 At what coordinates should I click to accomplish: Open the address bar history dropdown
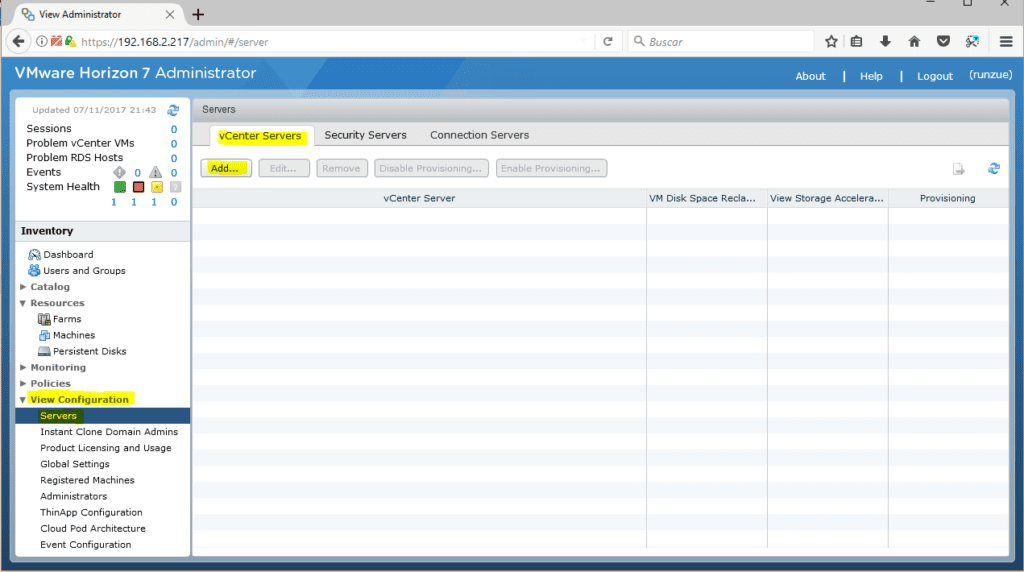point(583,42)
